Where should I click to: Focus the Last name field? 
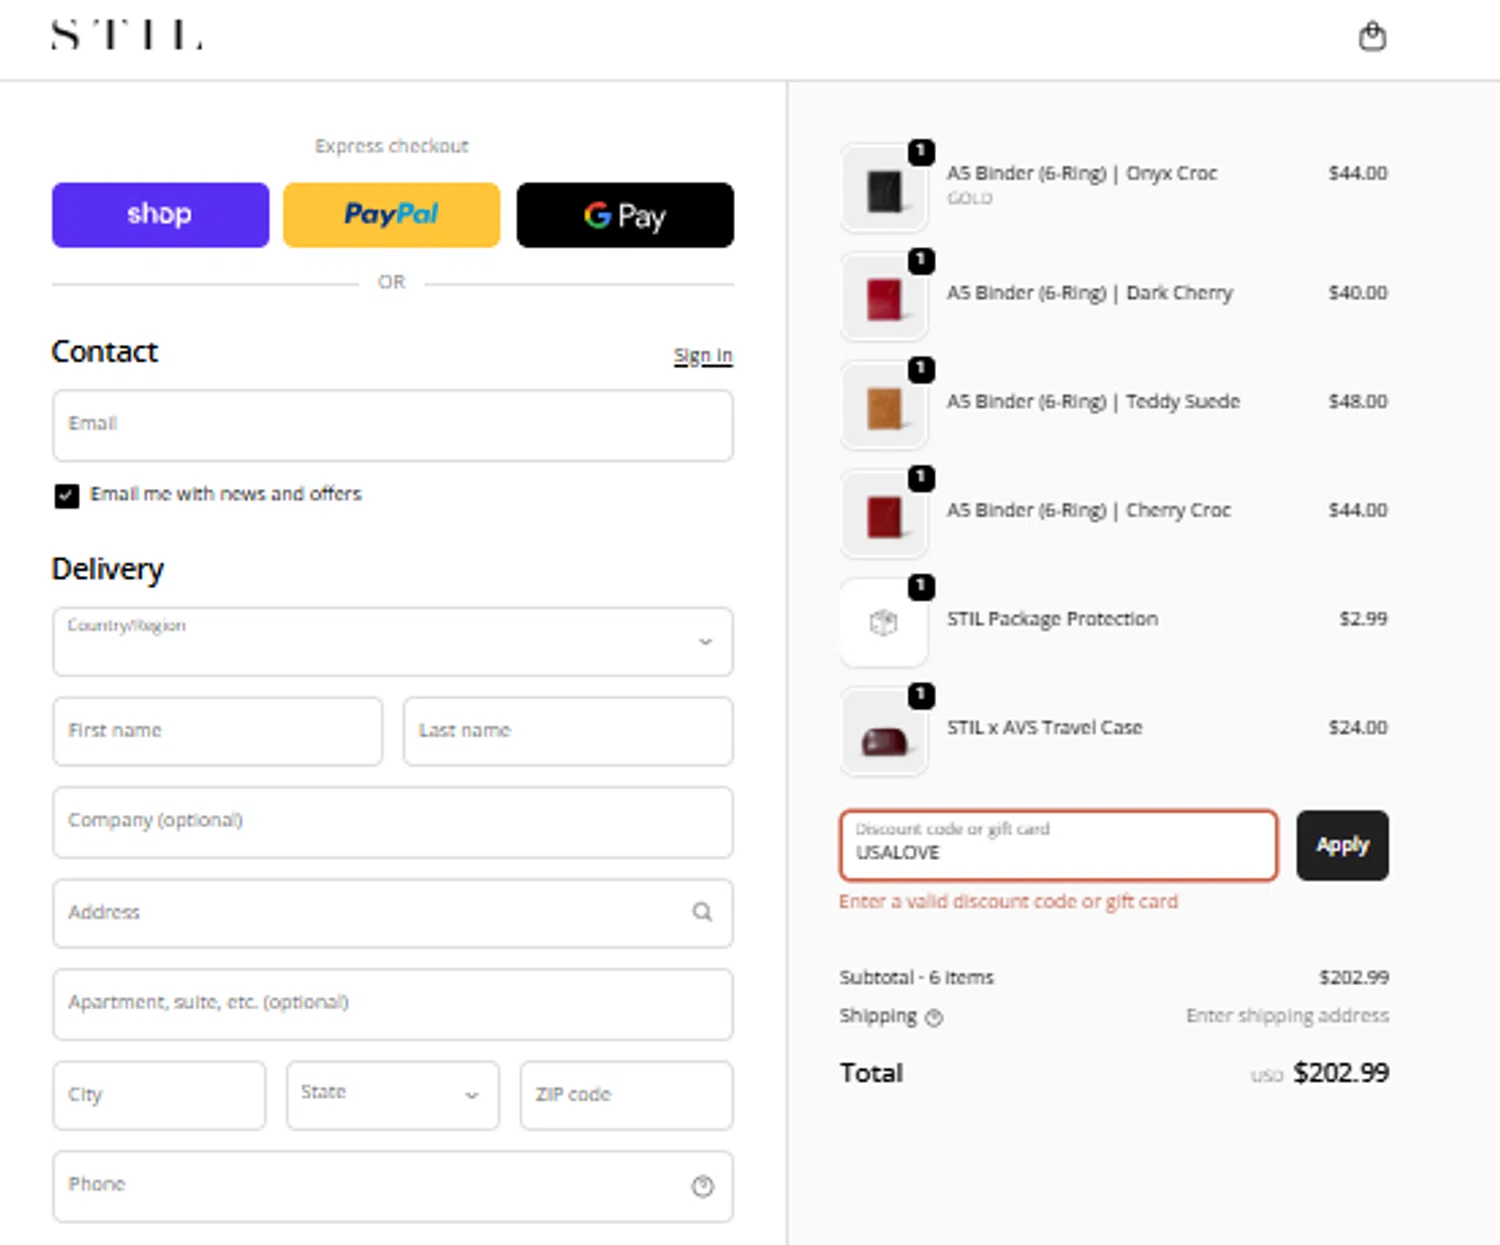point(568,731)
